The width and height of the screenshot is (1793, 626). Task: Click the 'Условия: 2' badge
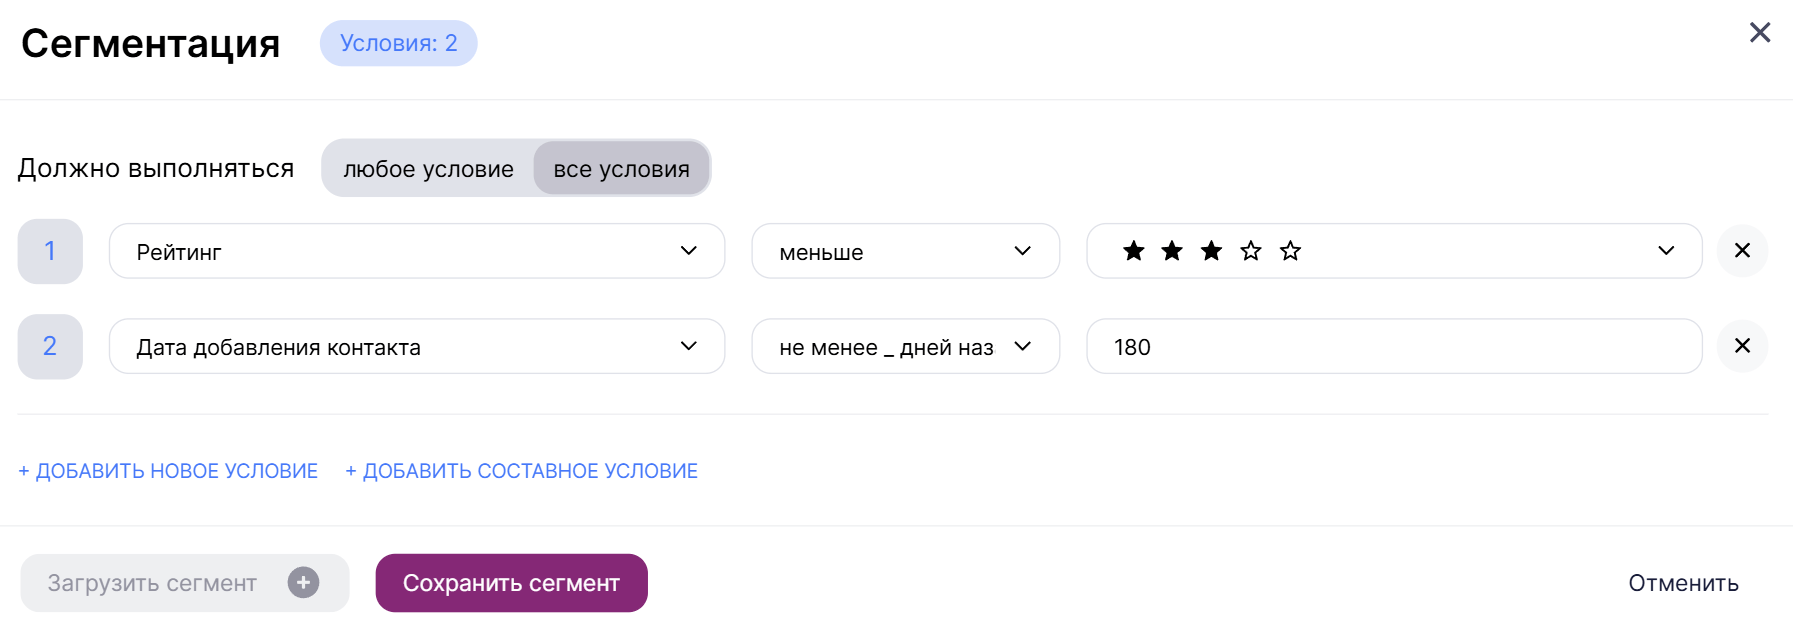pos(398,43)
